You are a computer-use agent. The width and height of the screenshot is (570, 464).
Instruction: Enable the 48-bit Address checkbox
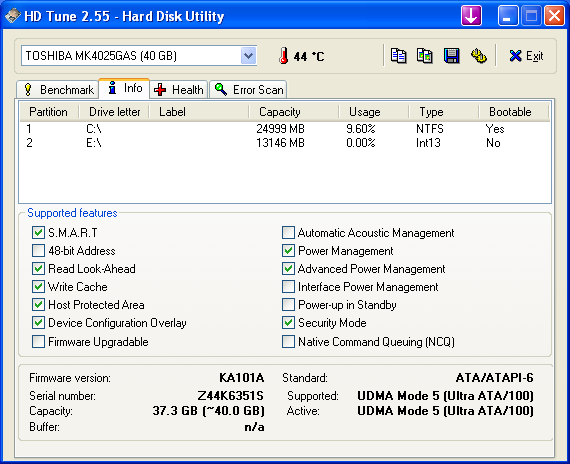click(x=38, y=251)
